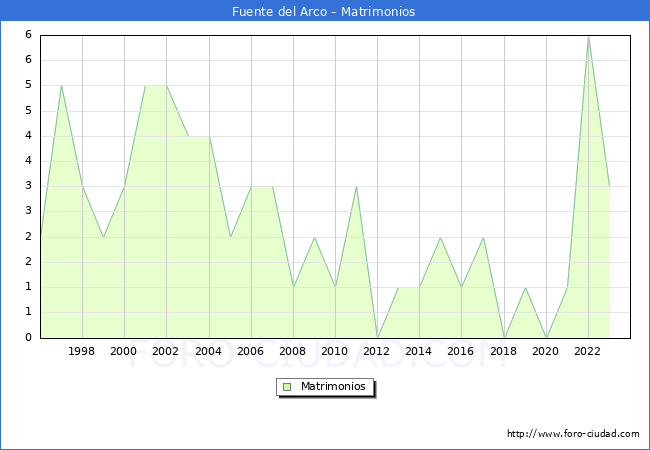The image size is (650, 450).
Task: Click the 2014 x-axis label
Action: 419,351
